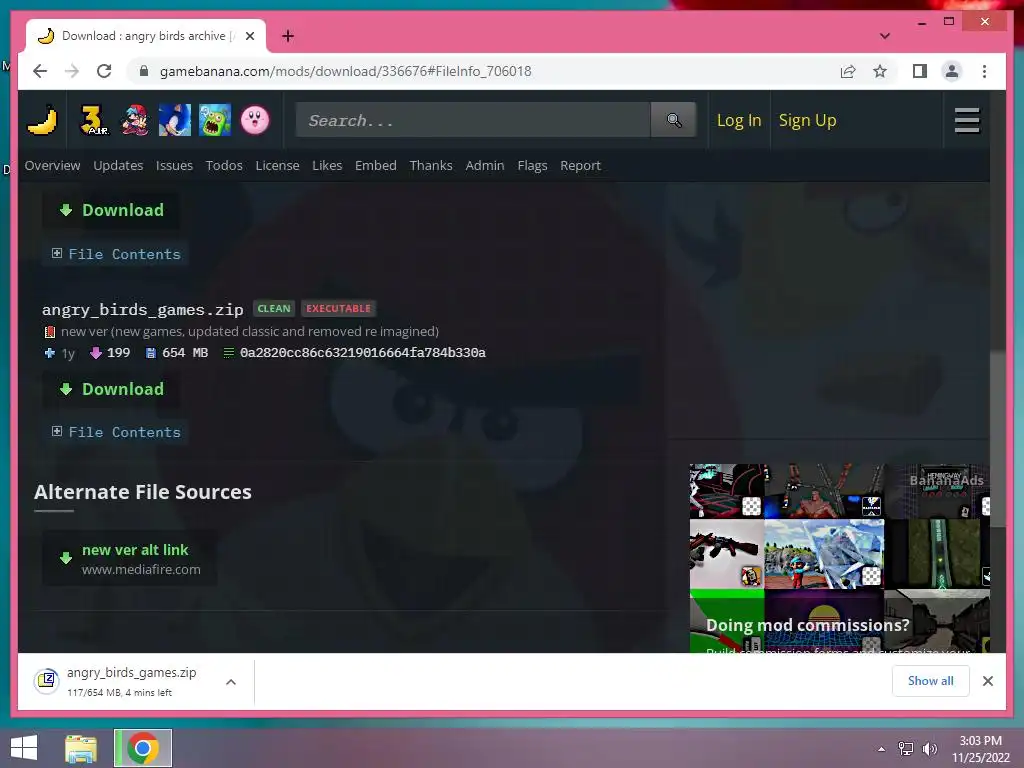Open download item options caret
Image resolution: width=1024 pixels, height=768 pixels.
(231, 682)
